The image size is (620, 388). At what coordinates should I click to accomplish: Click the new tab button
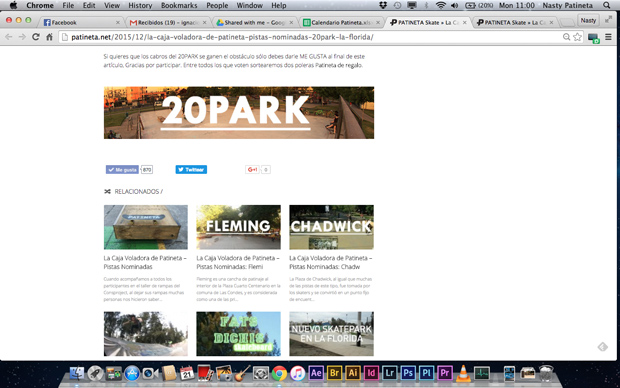point(567,23)
